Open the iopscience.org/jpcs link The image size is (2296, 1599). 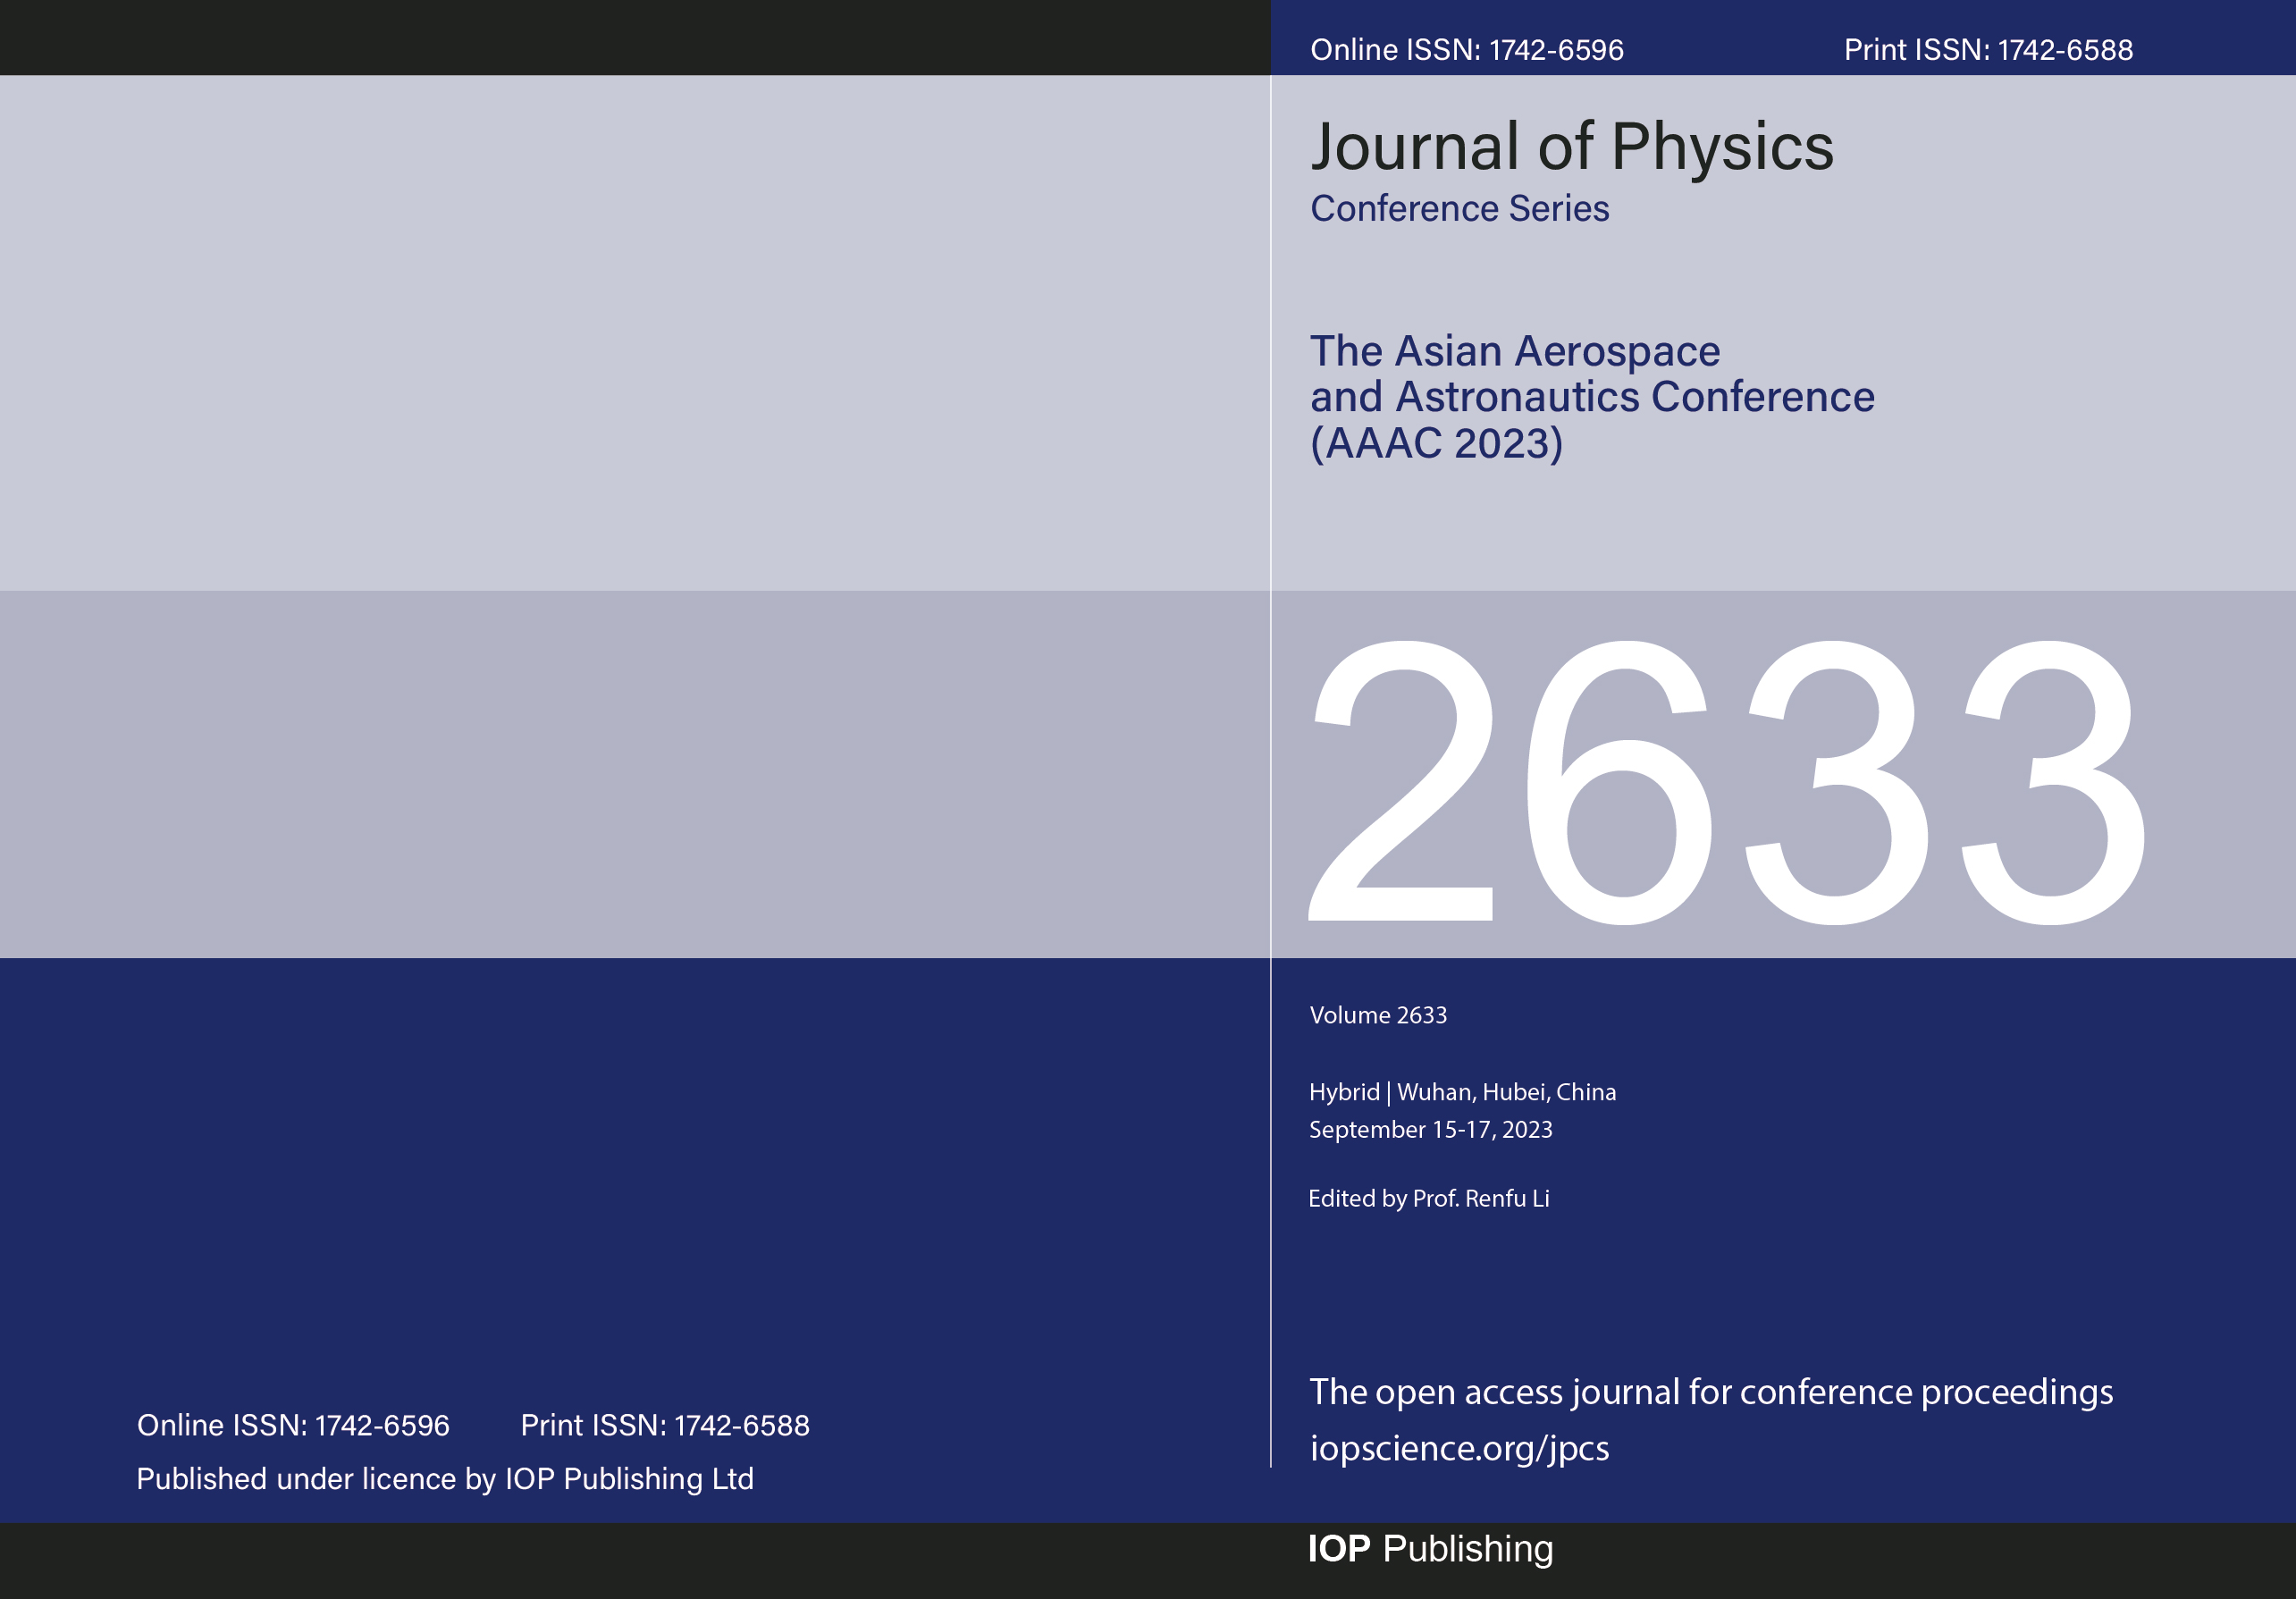point(1459,1448)
